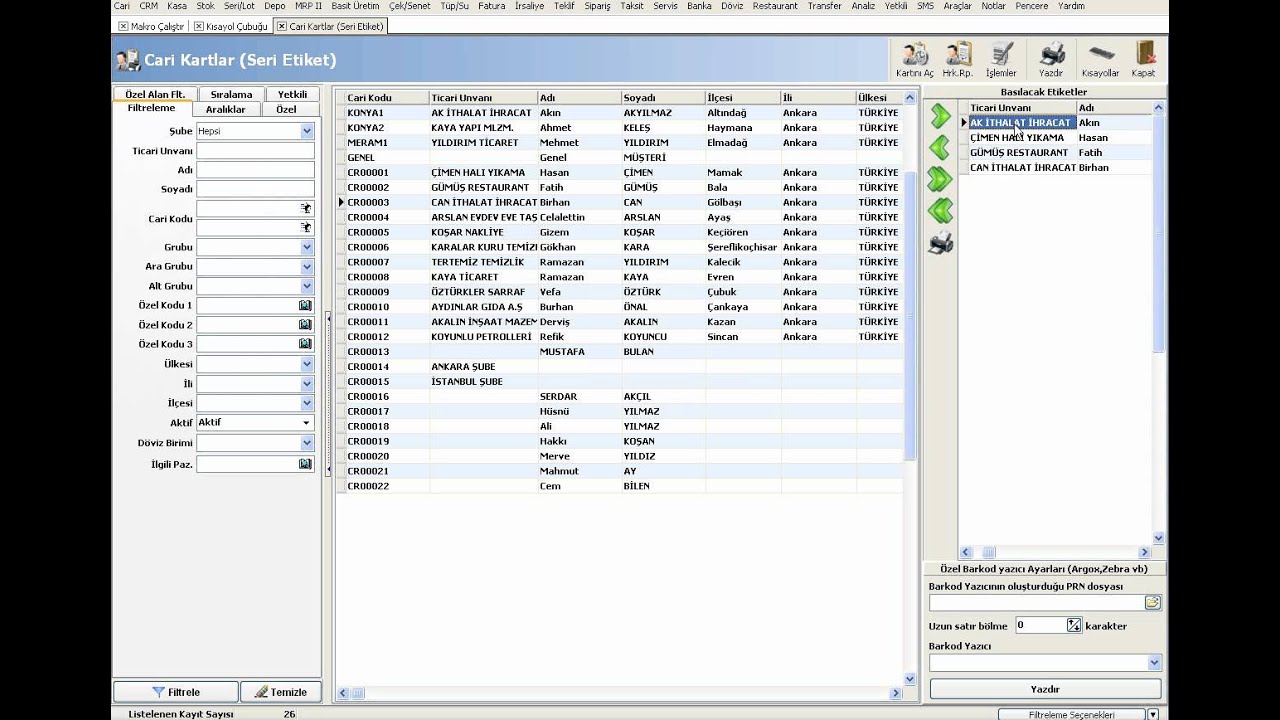Click the Kapat door icon
Image resolution: width=1280 pixels, height=720 pixels.
point(1143,59)
